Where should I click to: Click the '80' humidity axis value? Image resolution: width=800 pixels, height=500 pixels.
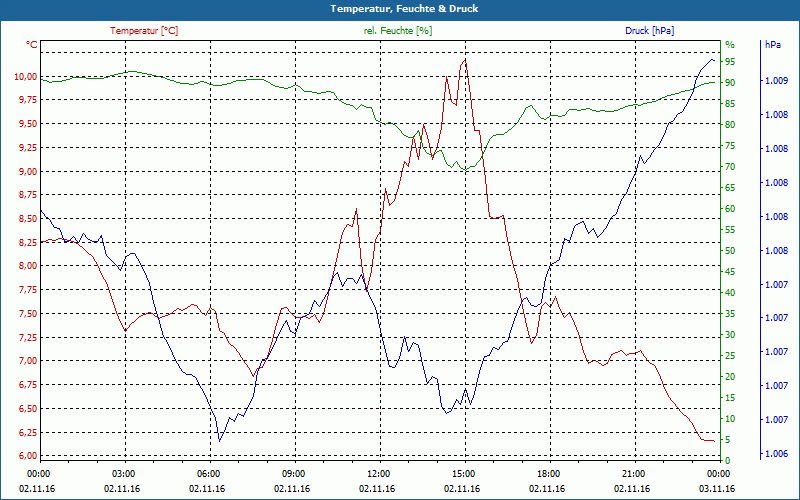point(730,124)
